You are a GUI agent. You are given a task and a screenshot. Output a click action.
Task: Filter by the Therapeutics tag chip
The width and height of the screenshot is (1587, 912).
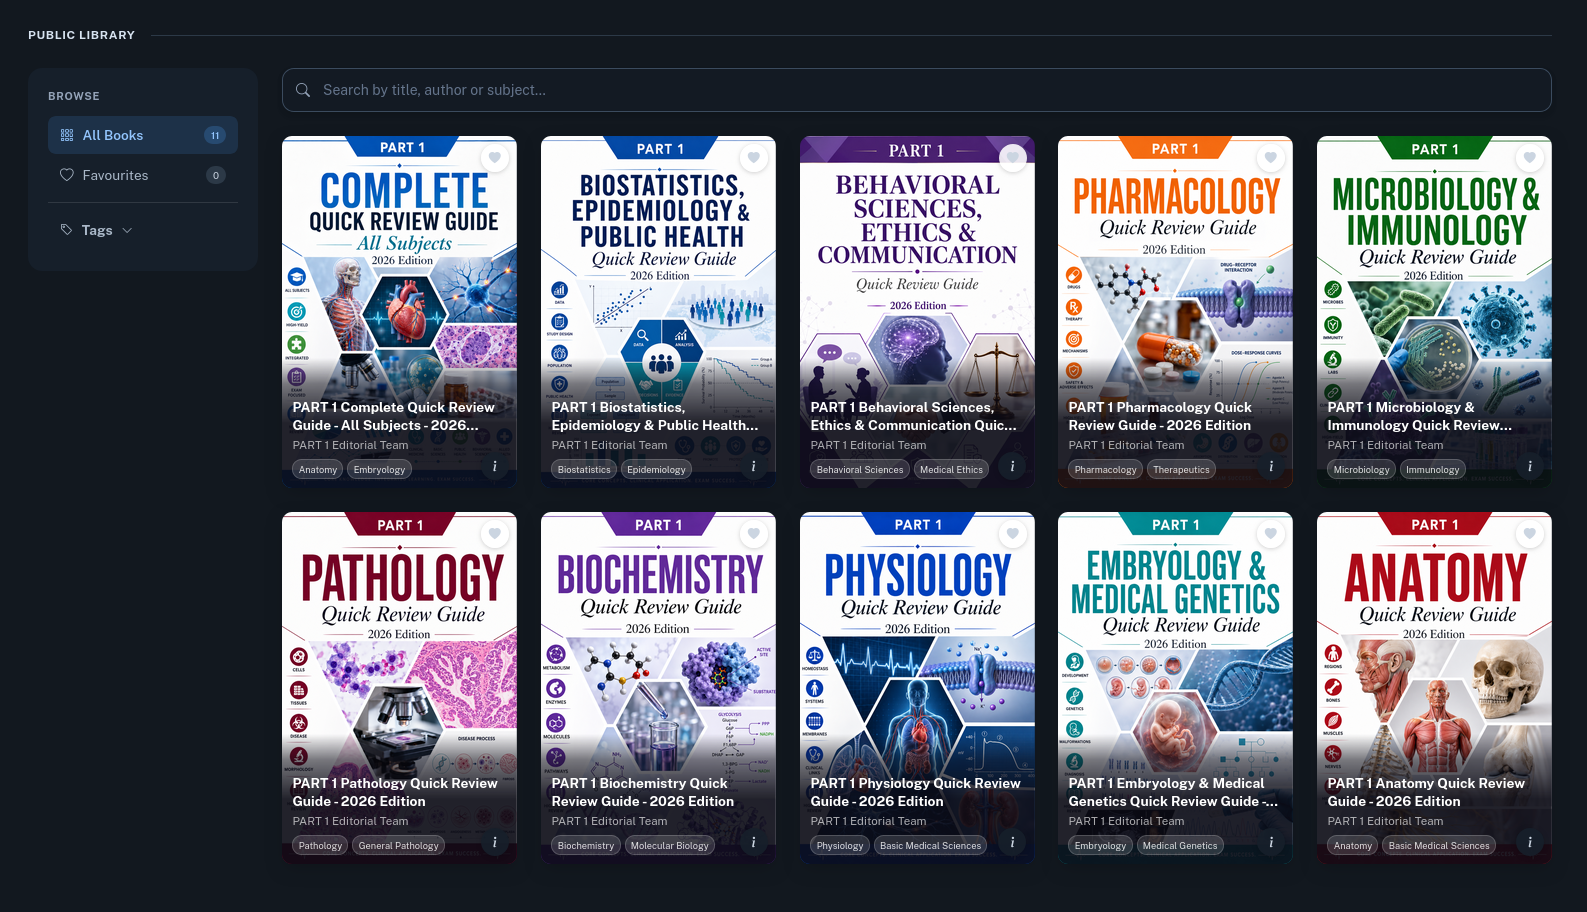coord(1181,469)
